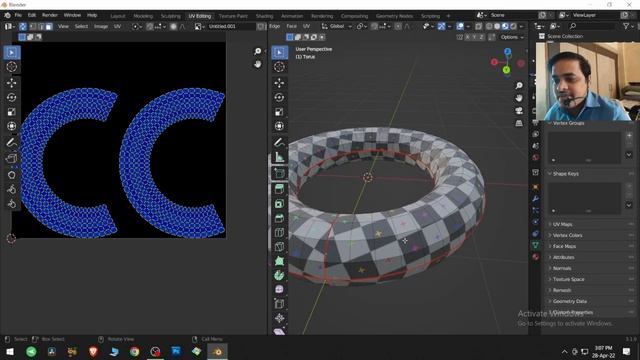Select the 3D viewport Transform tool
Image resolution: width=640 pixels, height=360 pixels.
pos(280,126)
